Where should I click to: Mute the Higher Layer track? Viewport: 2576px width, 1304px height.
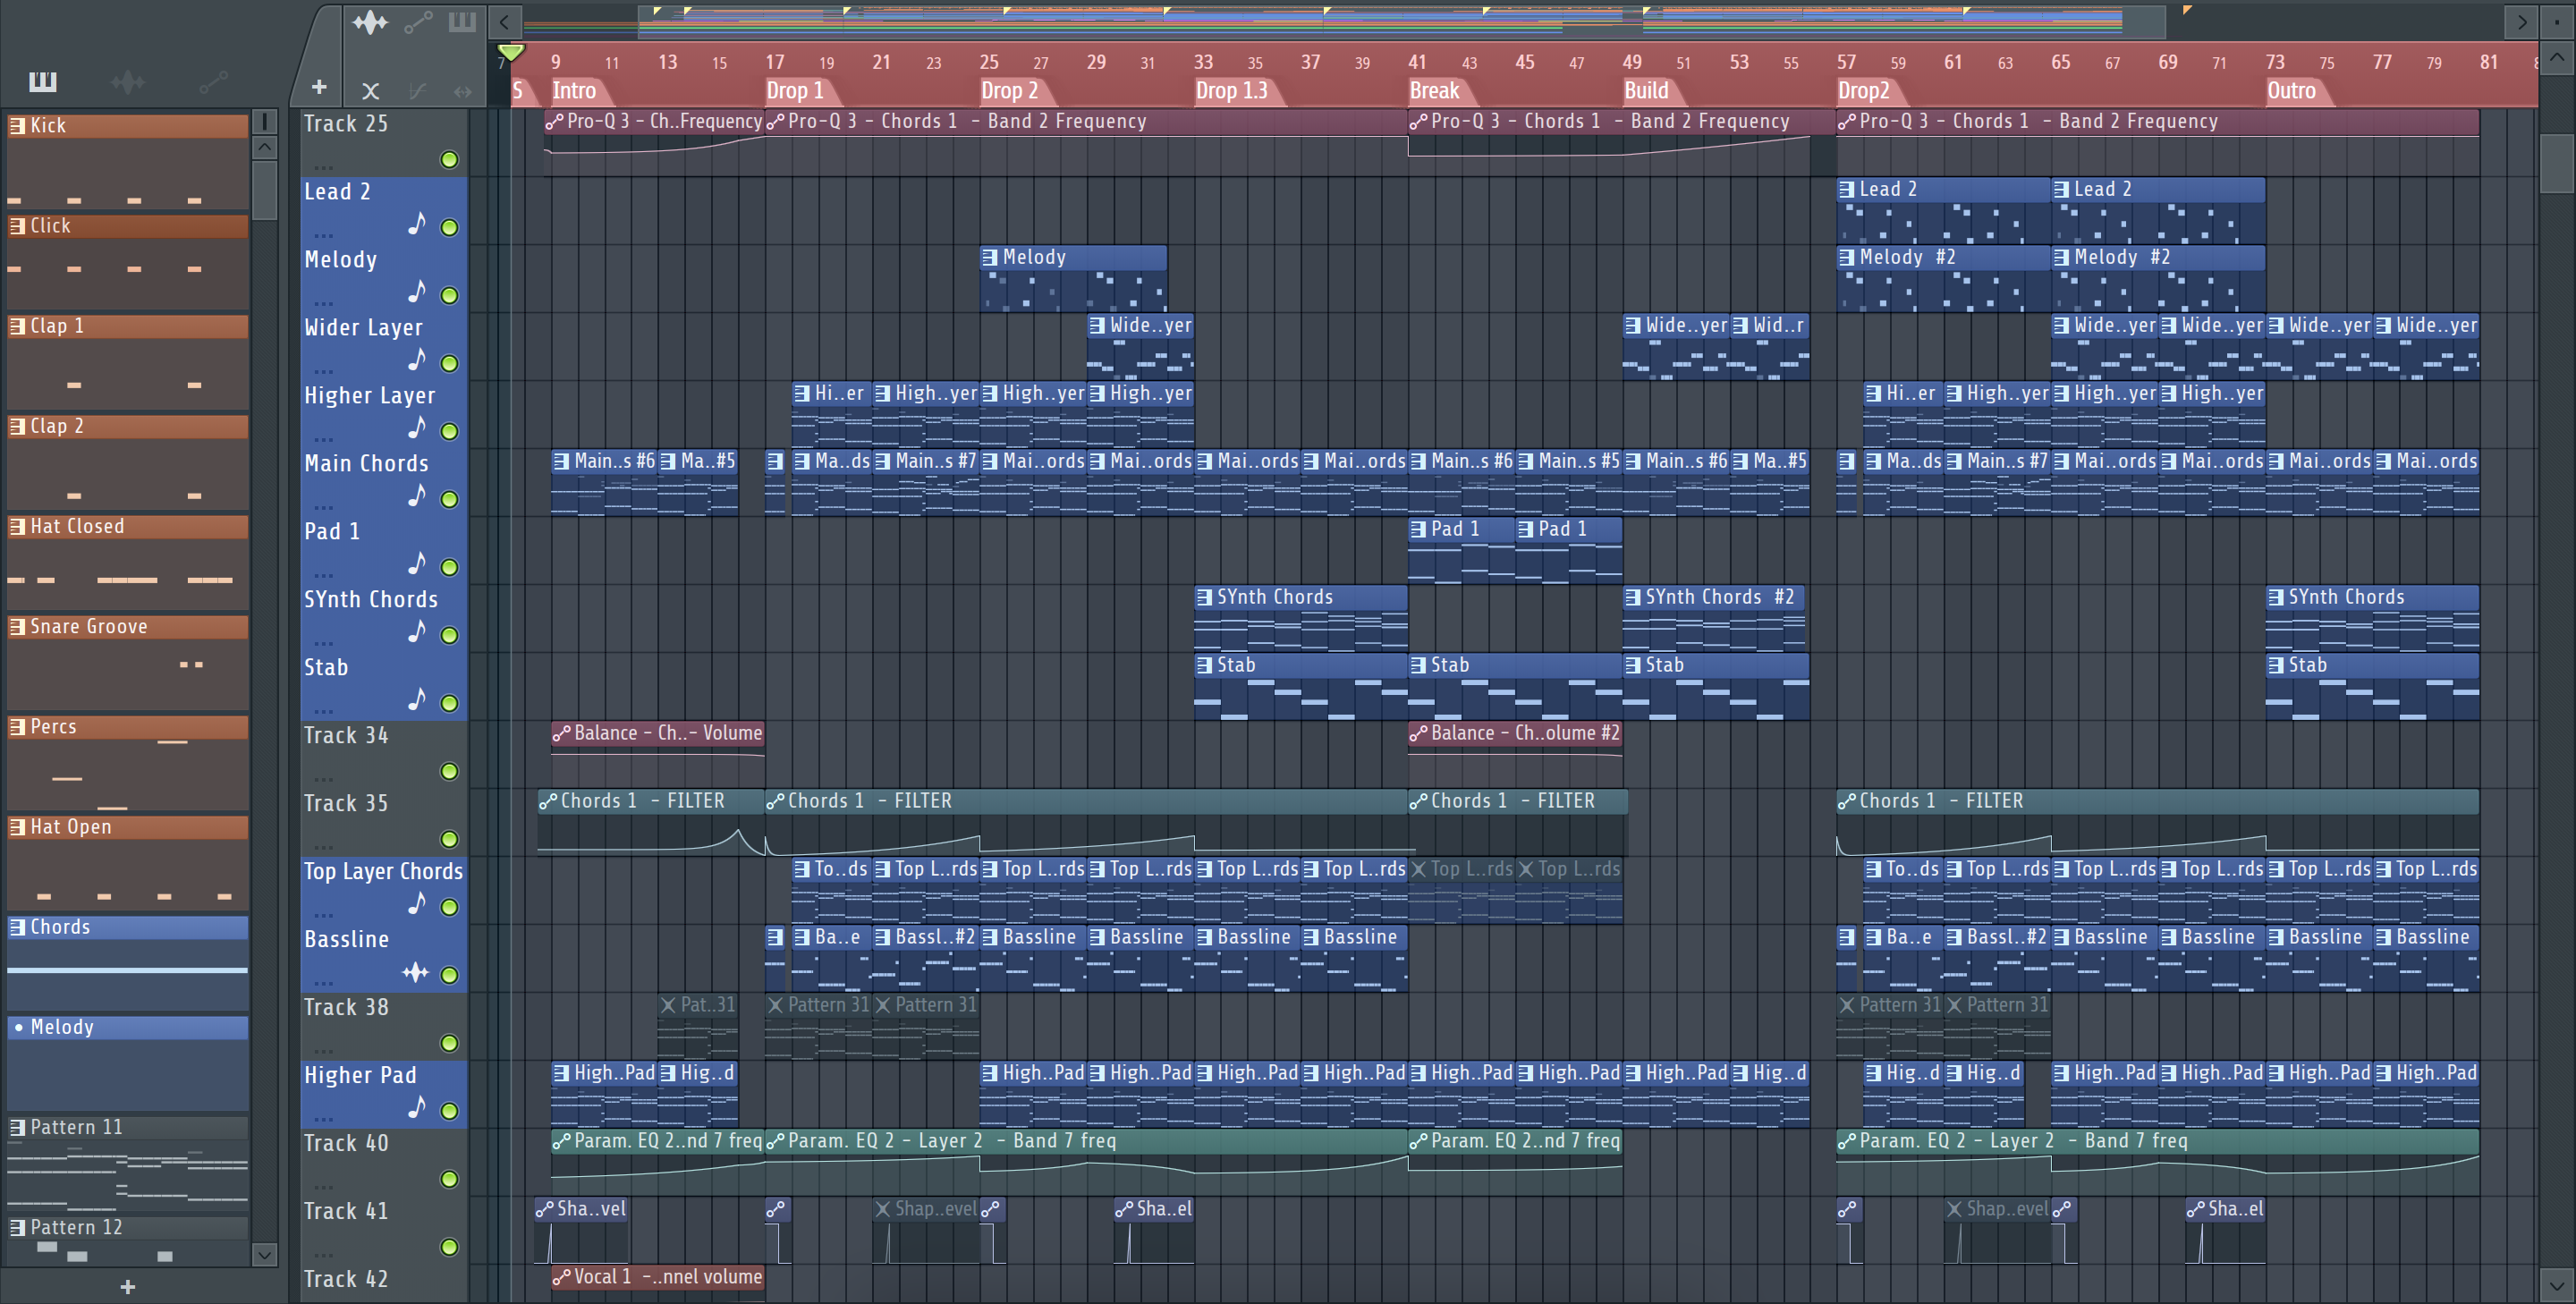click(450, 432)
